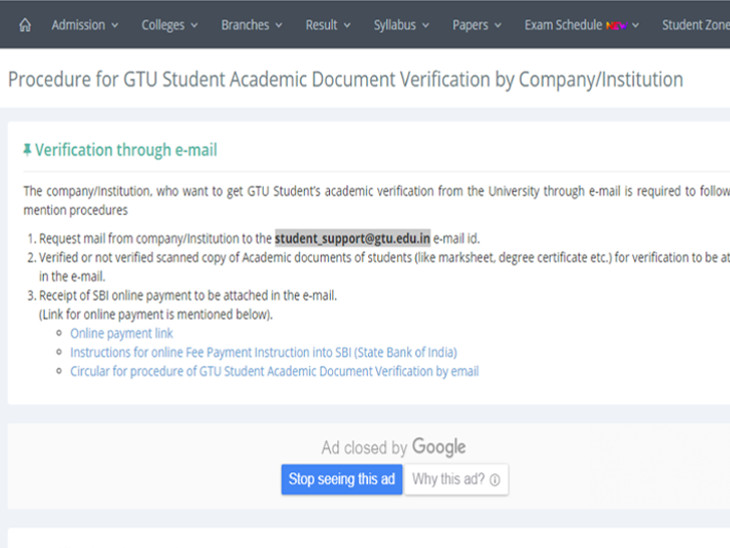Expand the Admission dropdown menu

[85, 25]
